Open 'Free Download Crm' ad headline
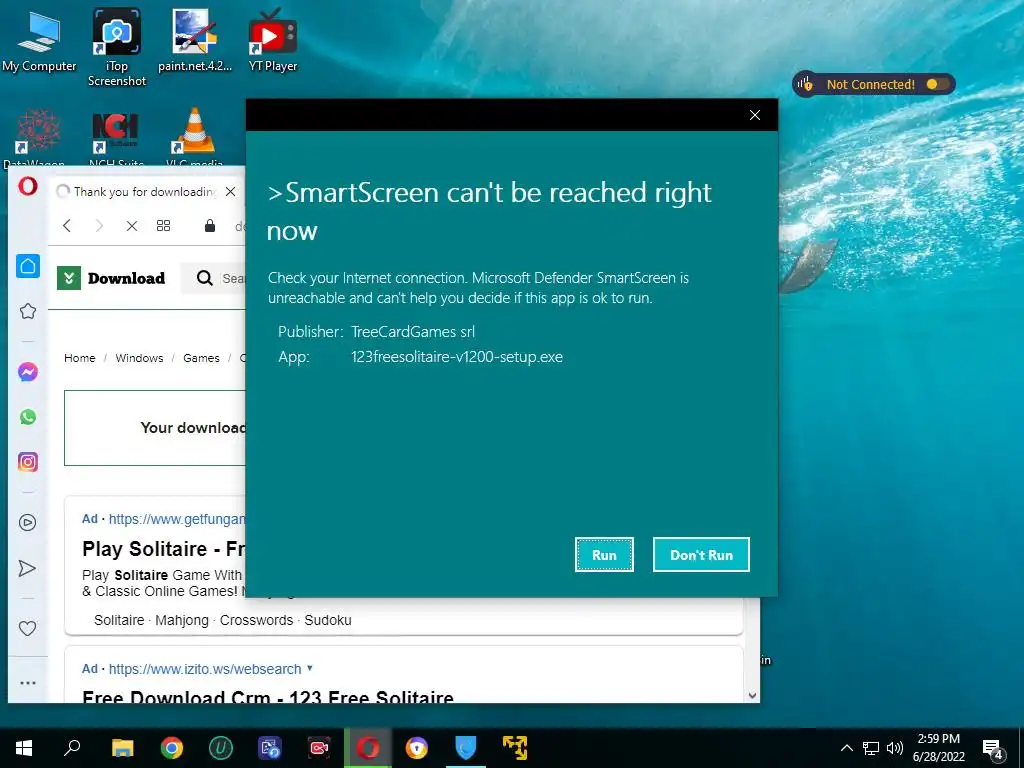1024x768 pixels. click(x=268, y=697)
